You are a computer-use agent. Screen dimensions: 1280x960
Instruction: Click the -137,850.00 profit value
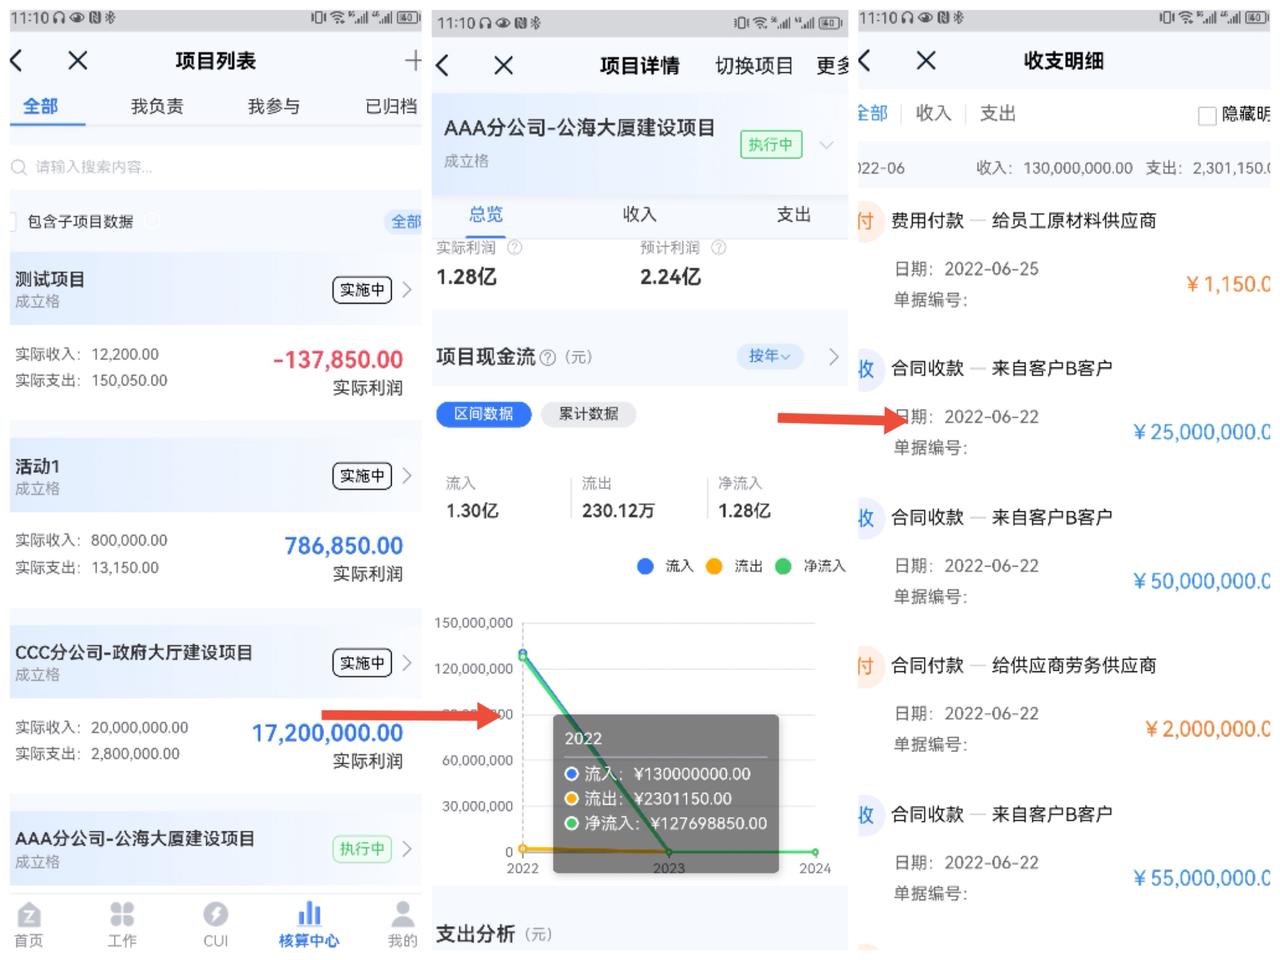point(338,360)
